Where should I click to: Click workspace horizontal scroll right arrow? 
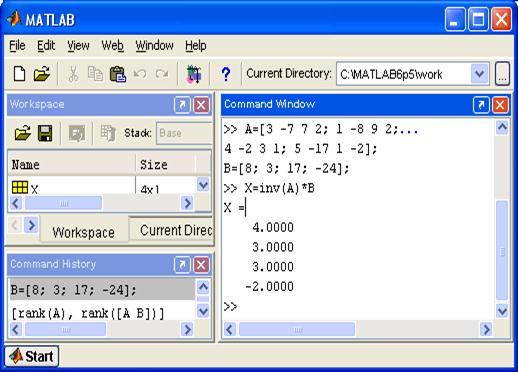[188, 203]
